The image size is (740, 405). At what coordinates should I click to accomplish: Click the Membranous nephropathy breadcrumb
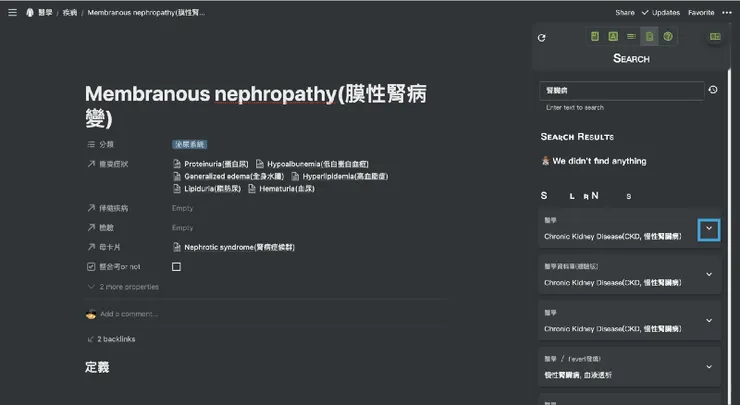[146, 13]
